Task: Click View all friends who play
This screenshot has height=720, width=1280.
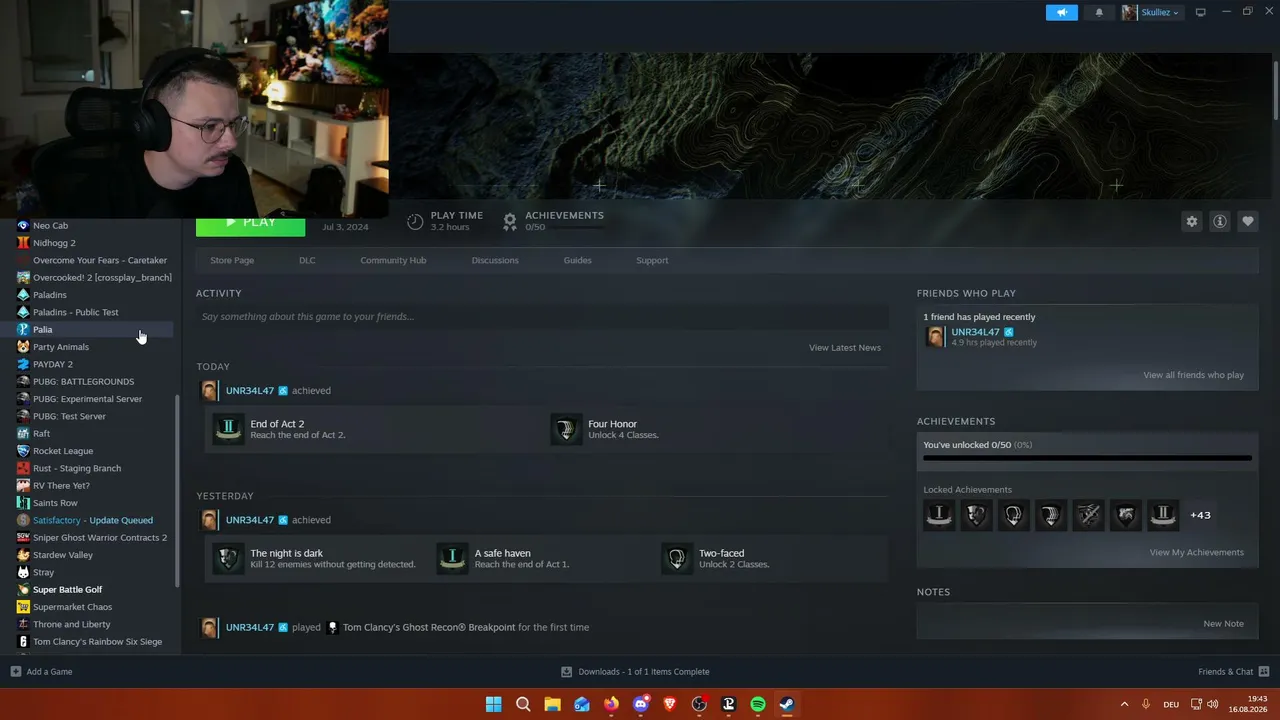Action: (x=1194, y=375)
